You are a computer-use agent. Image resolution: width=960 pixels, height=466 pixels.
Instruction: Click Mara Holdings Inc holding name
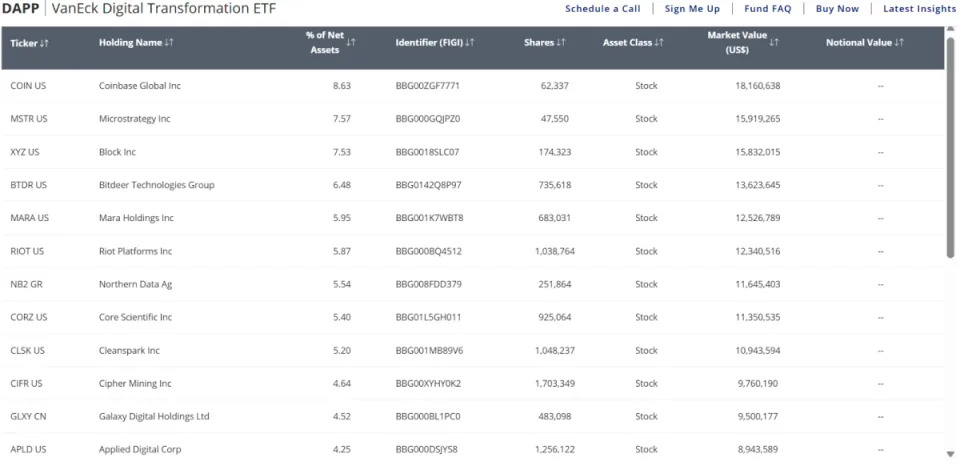pyautogui.click(x=136, y=218)
